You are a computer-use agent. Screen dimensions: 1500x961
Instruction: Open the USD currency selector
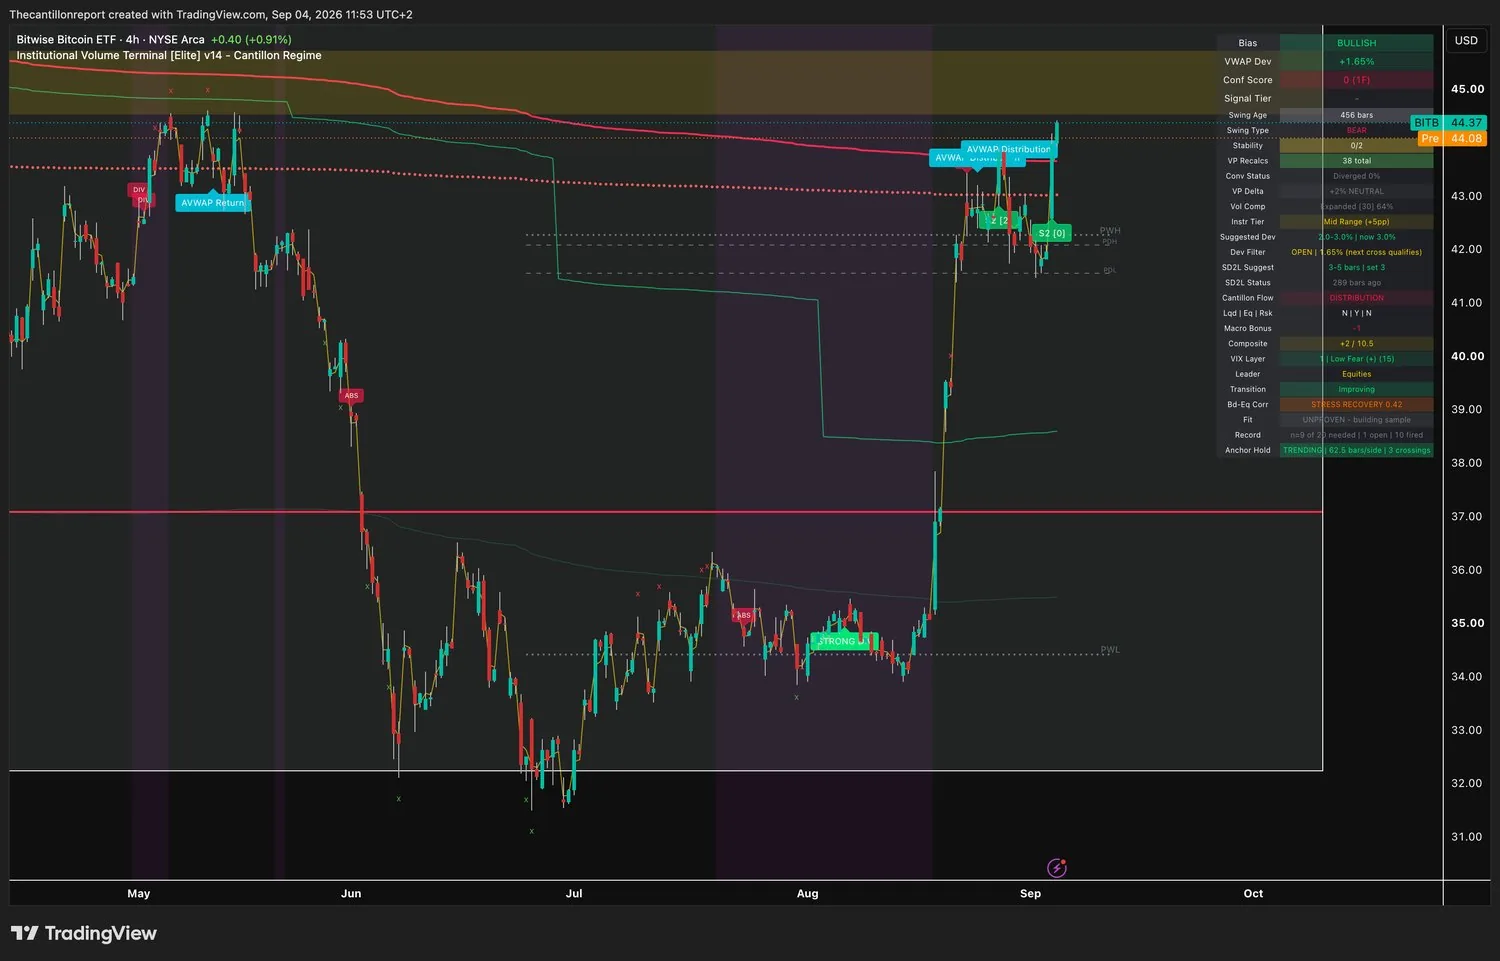pos(1466,41)
